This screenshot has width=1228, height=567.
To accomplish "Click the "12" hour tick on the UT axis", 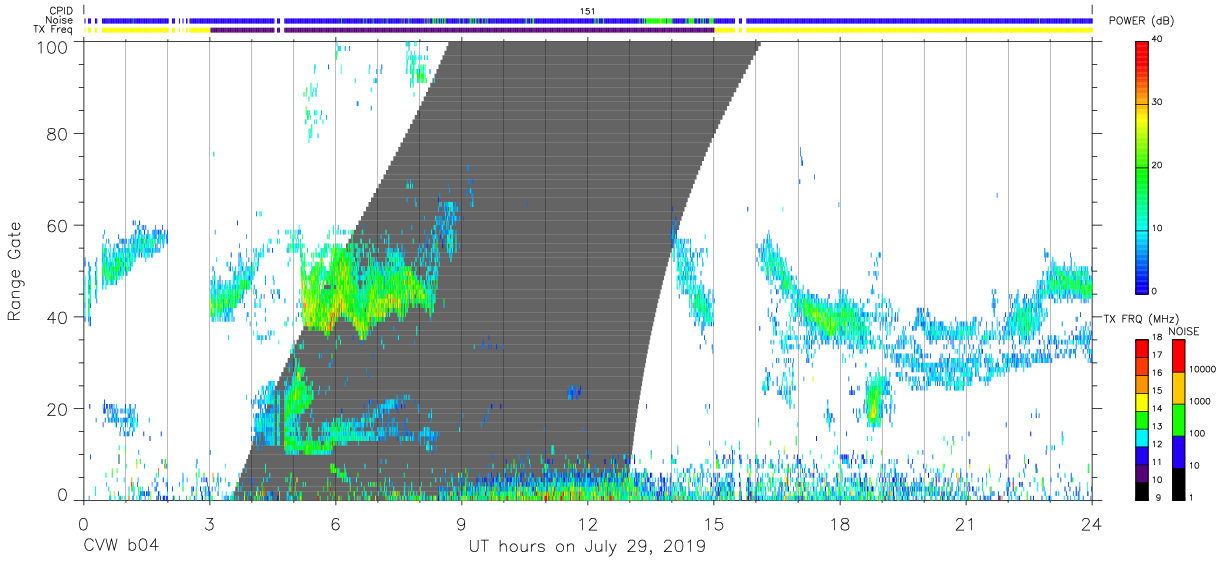I will (587, 523).
